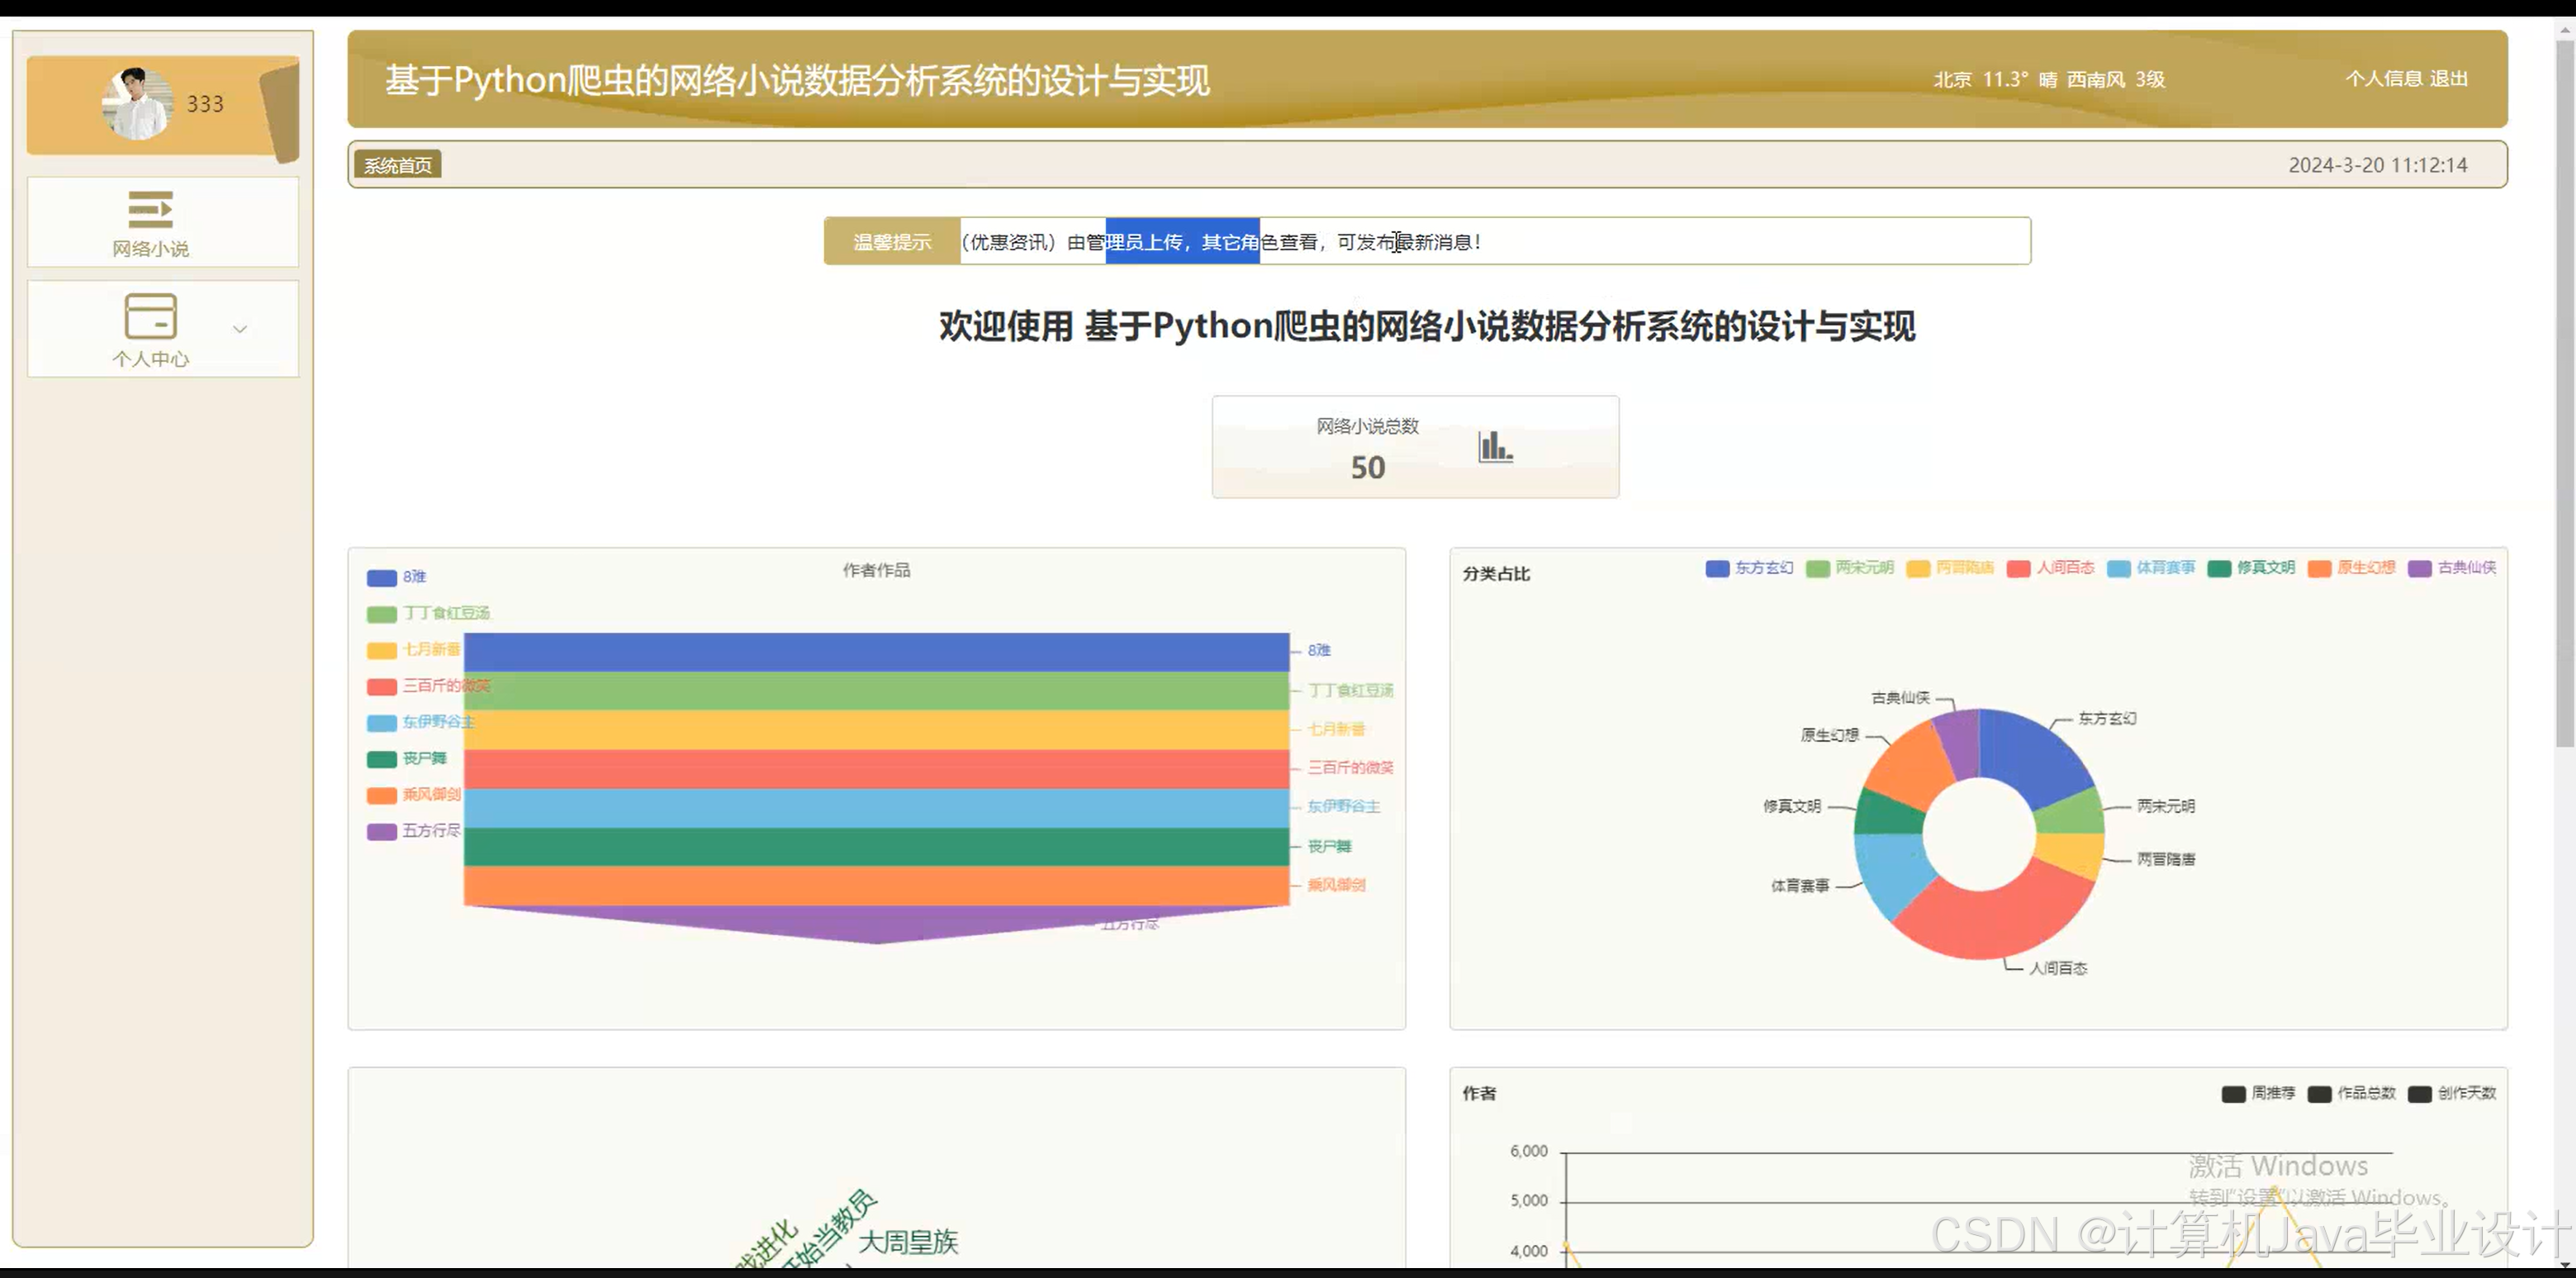
Task: Toggle 修真文明 legend item
Action: click(x=2251, y=568)
